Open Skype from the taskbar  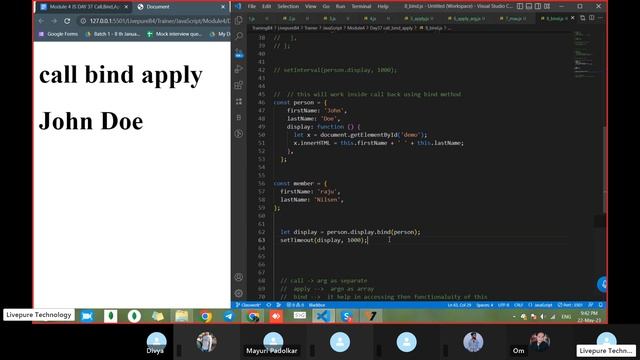[x=347, y=316]
